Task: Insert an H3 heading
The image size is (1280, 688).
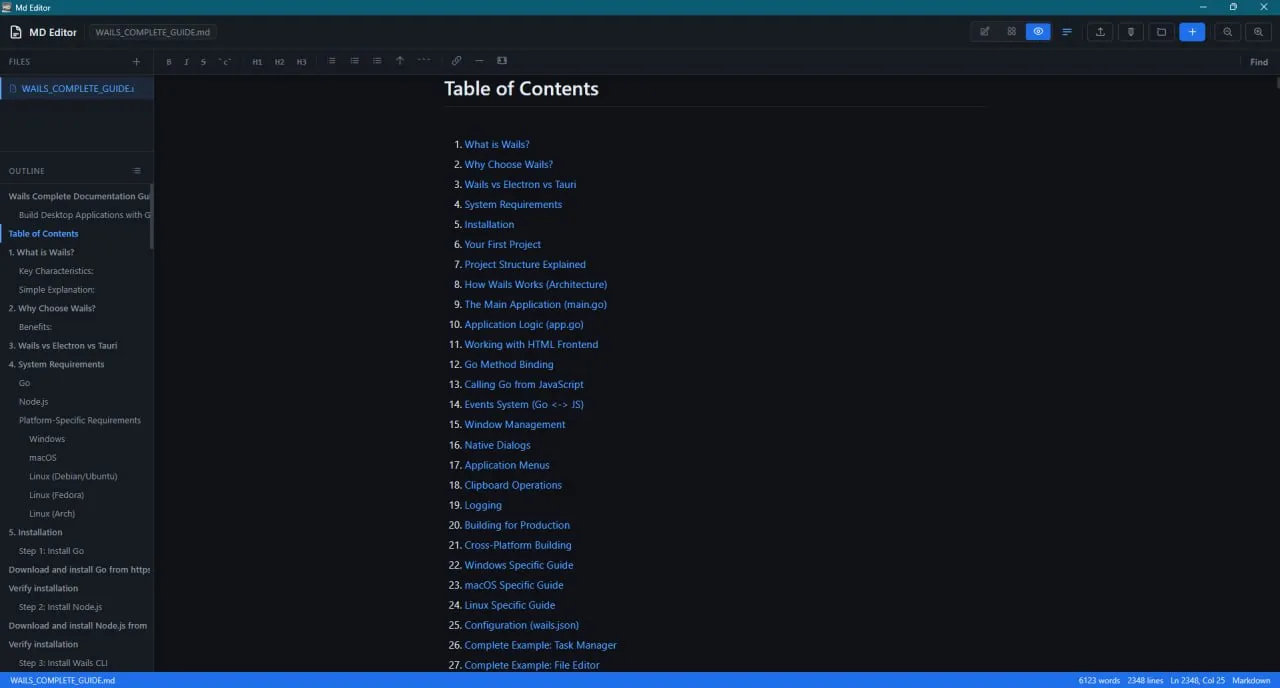Action: [301, 62]
